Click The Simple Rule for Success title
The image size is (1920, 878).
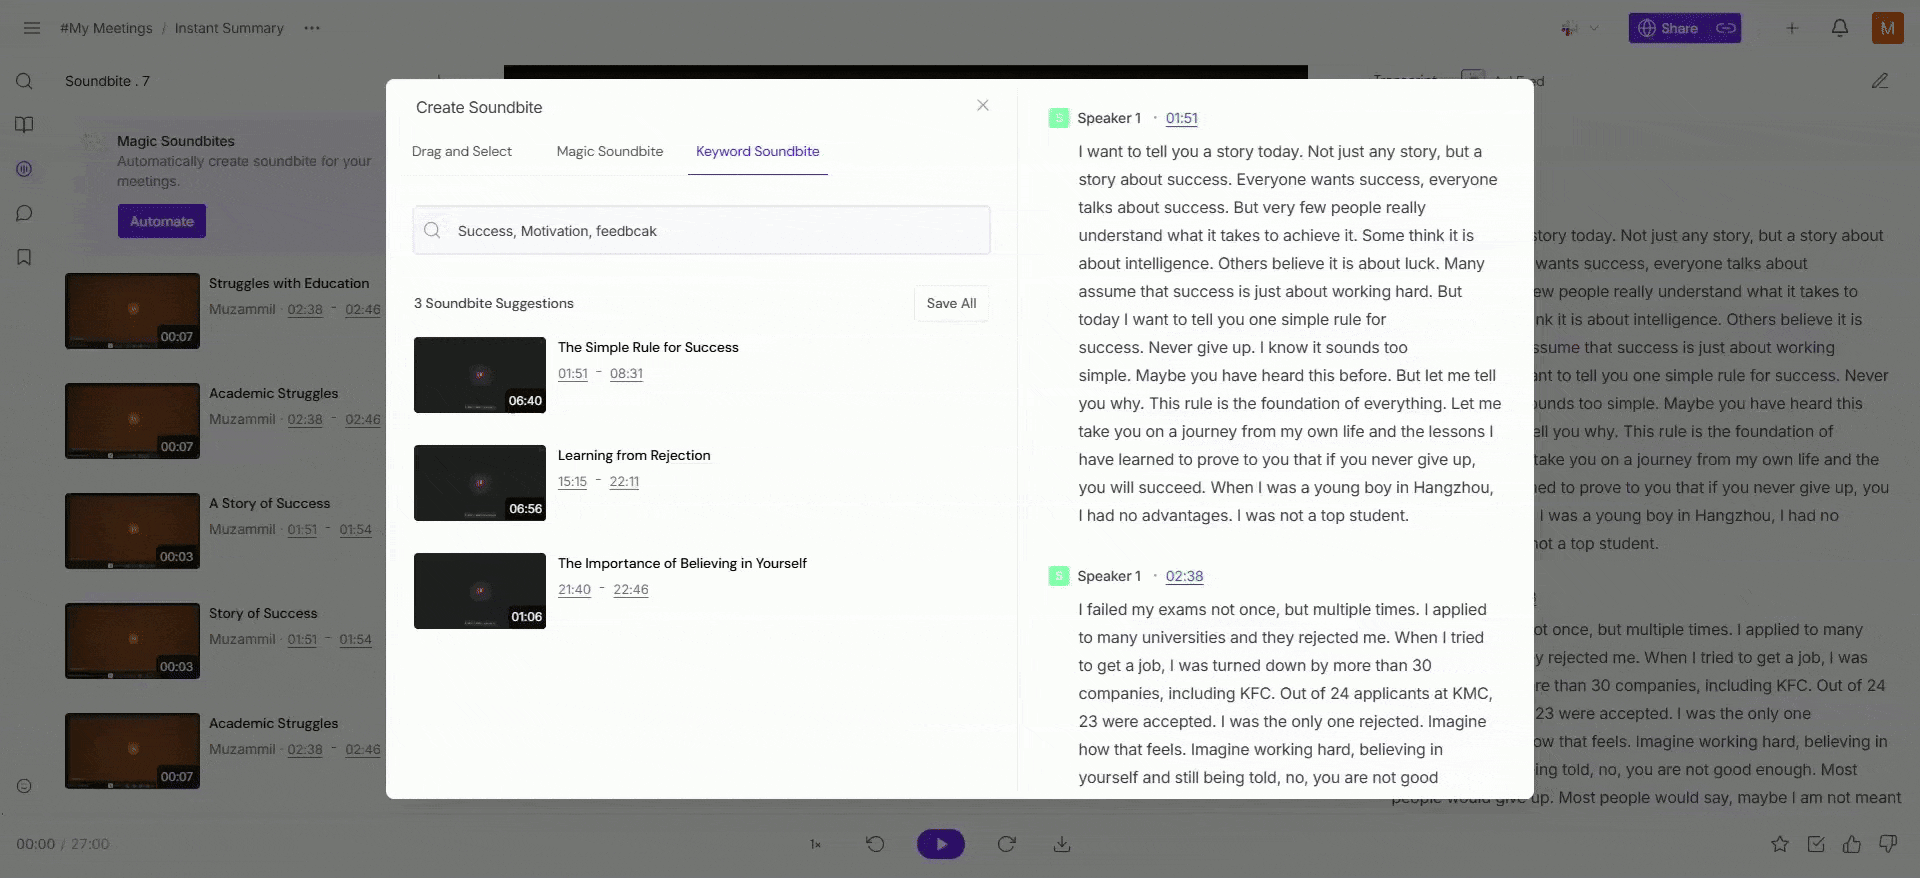click(x=648, y=347)
